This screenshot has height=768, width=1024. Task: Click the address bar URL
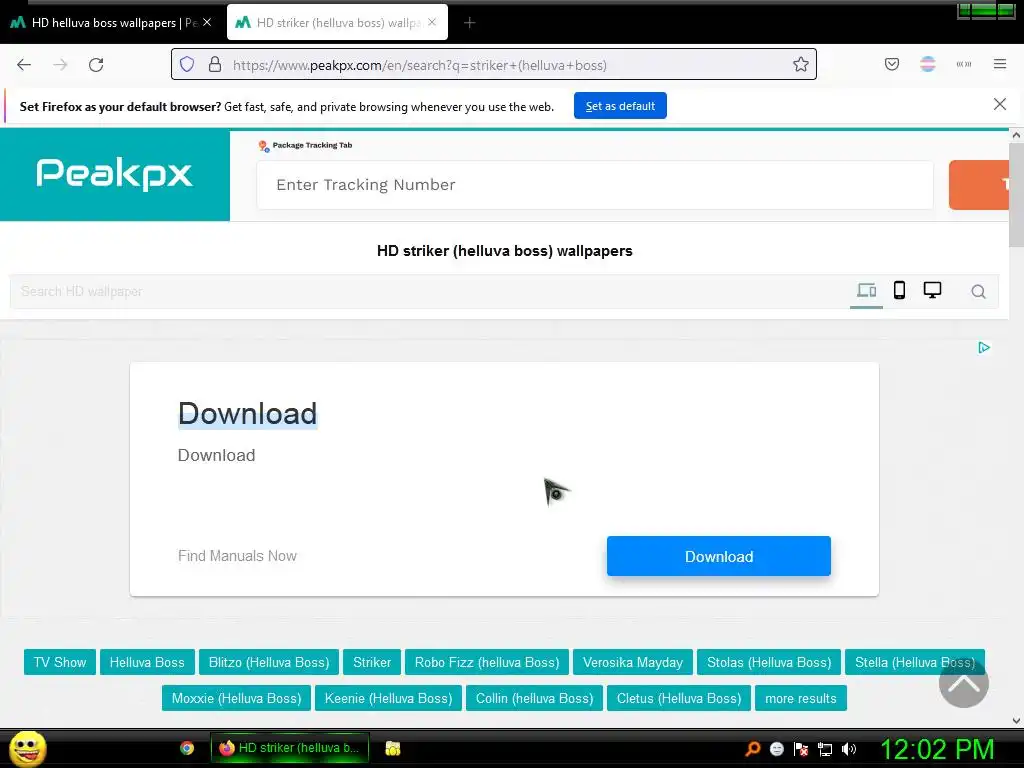coord(420,65)
